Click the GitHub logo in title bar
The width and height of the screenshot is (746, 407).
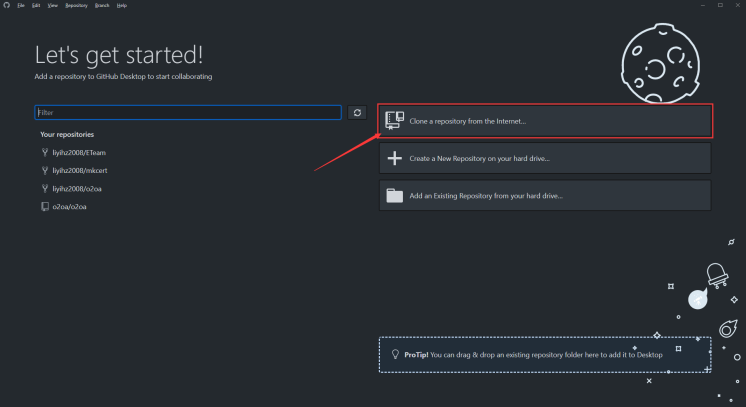tap(6, 5)
